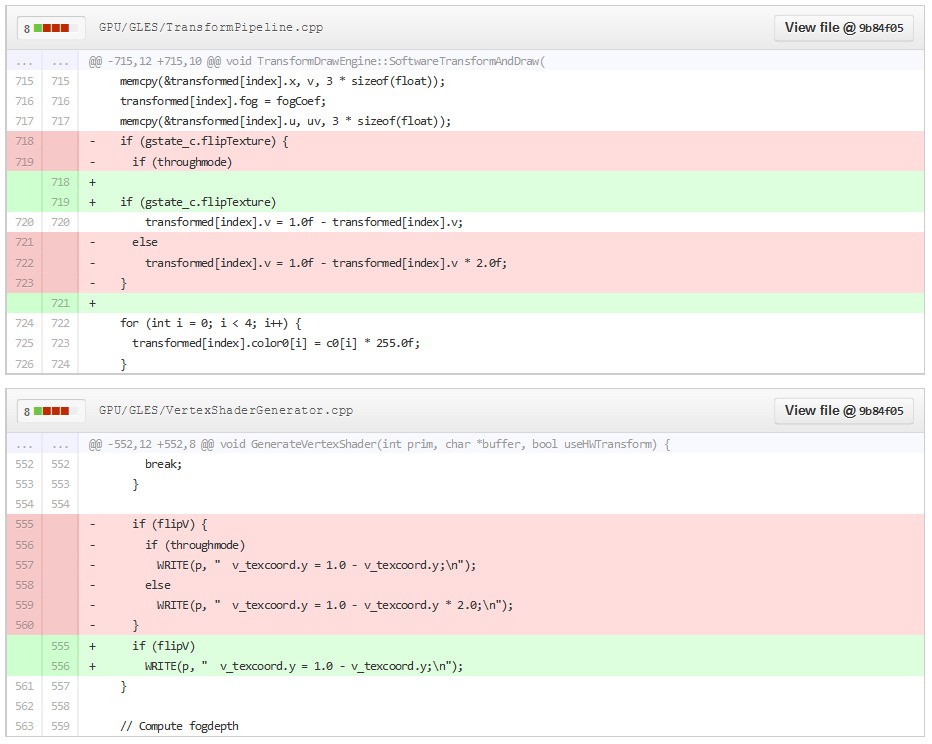Click the '// Compute fogdepth' code line
The width and height of the screenshot is (932, 744).
(x=179, y=726)
